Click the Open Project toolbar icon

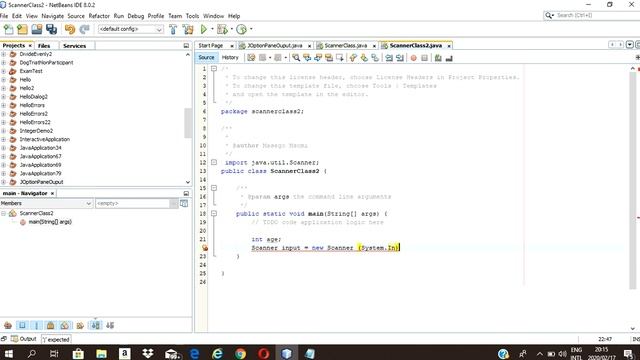(37, 29)
